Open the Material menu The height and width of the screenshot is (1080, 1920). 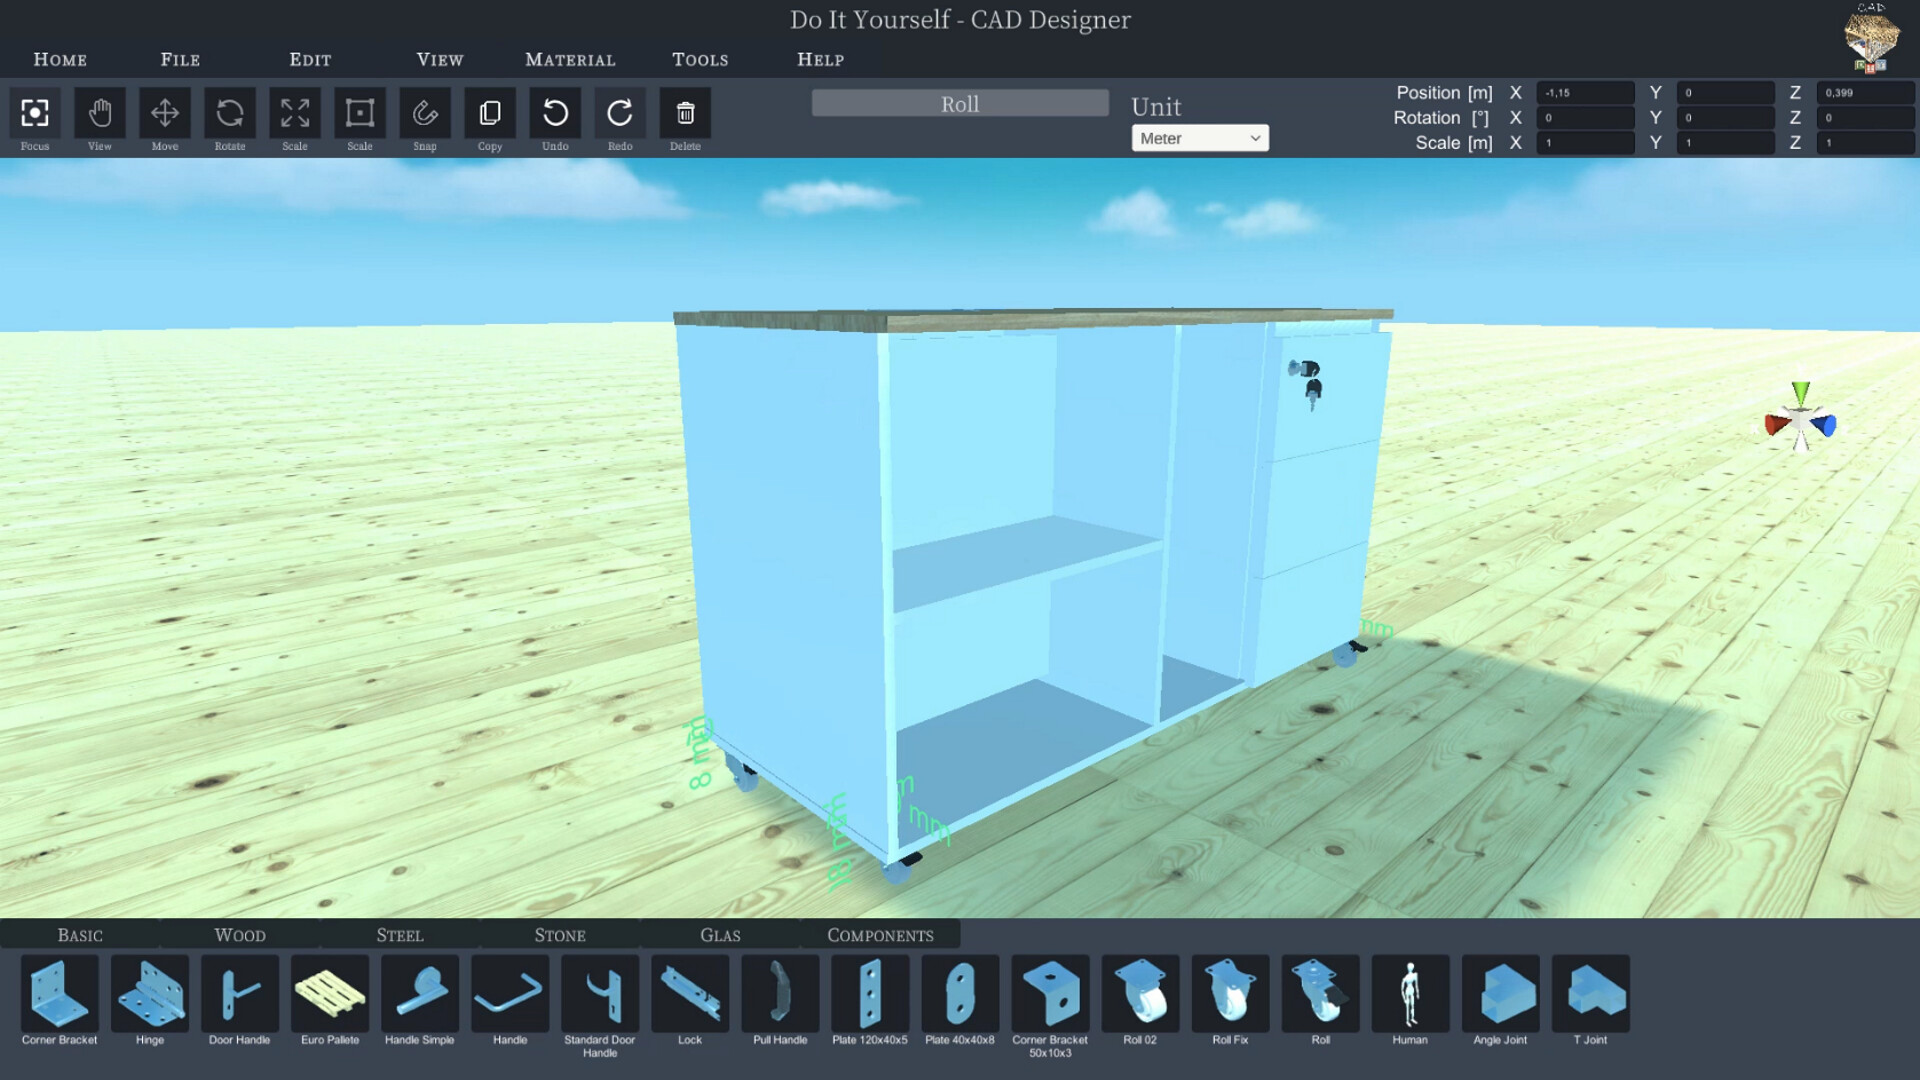[569, 59]
